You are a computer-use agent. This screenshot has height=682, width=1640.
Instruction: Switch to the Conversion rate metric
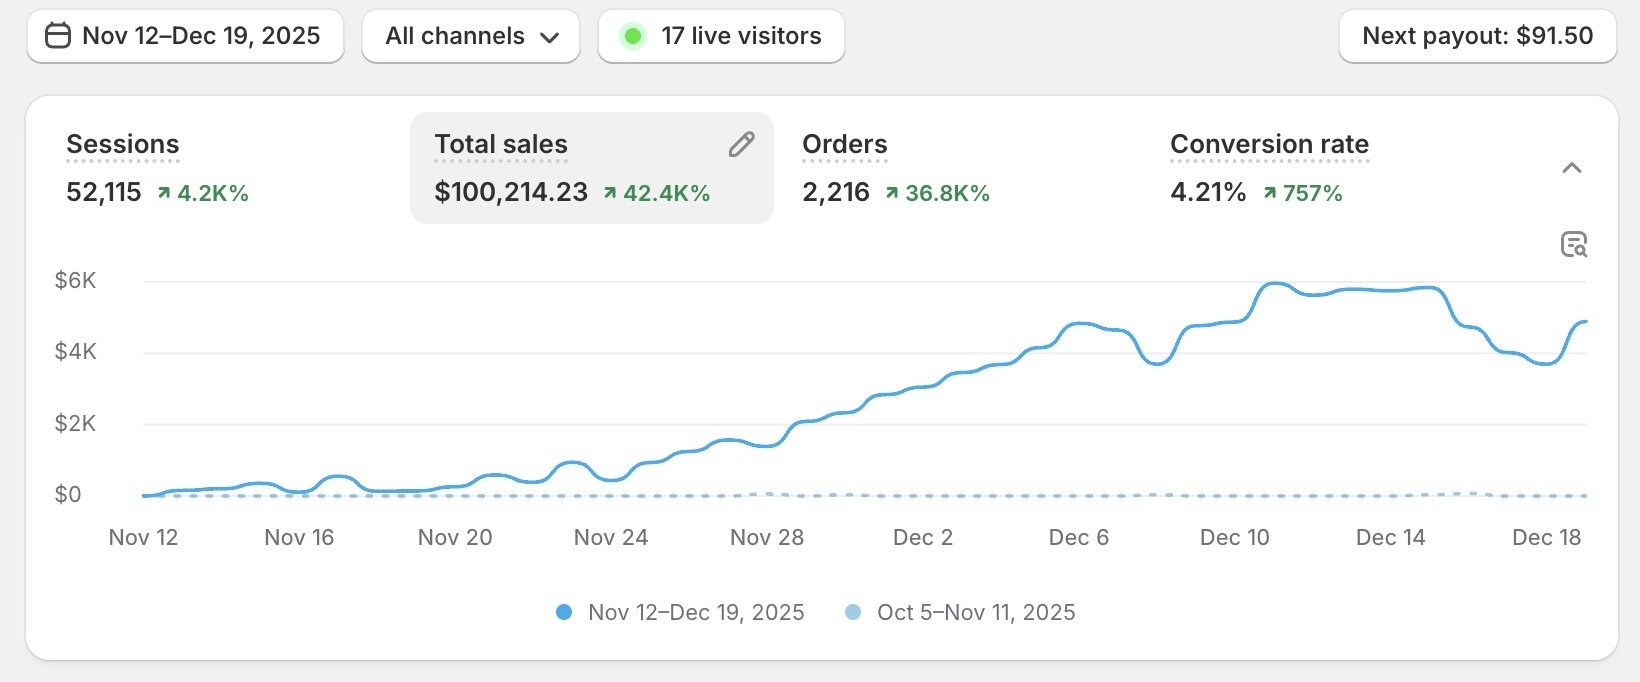(x=1269, y=145)
